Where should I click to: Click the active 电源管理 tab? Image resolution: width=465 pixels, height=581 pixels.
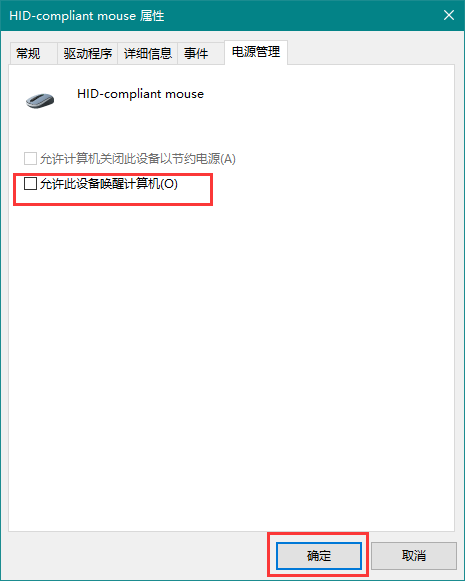256,52
